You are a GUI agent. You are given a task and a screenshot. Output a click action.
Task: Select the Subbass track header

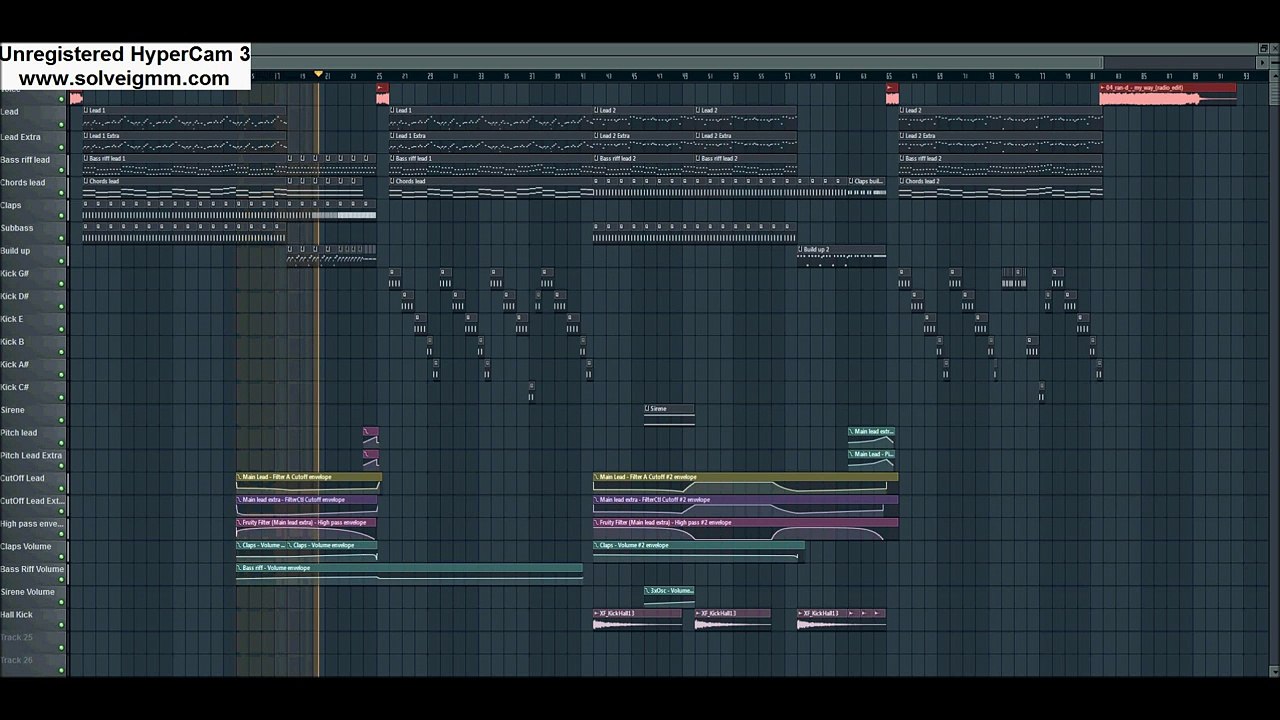33,229
